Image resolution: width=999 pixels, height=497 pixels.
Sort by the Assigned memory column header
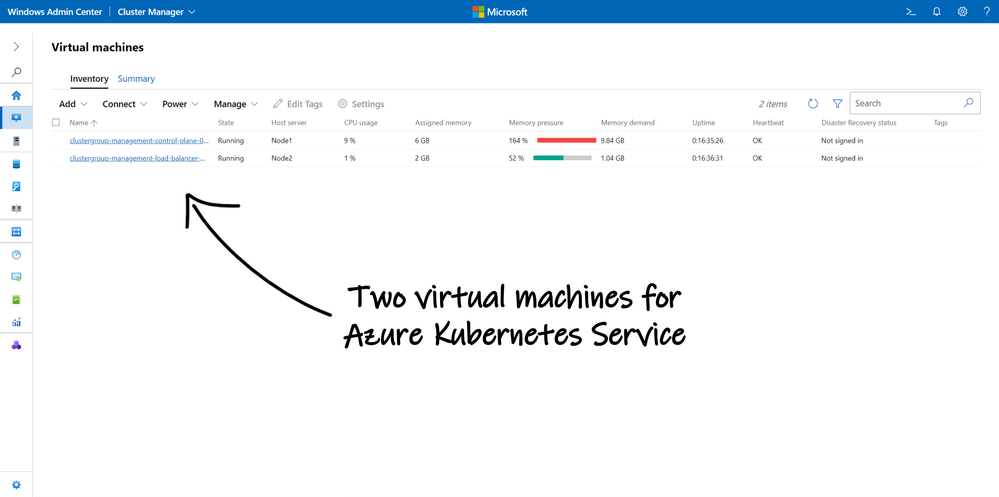443,122
